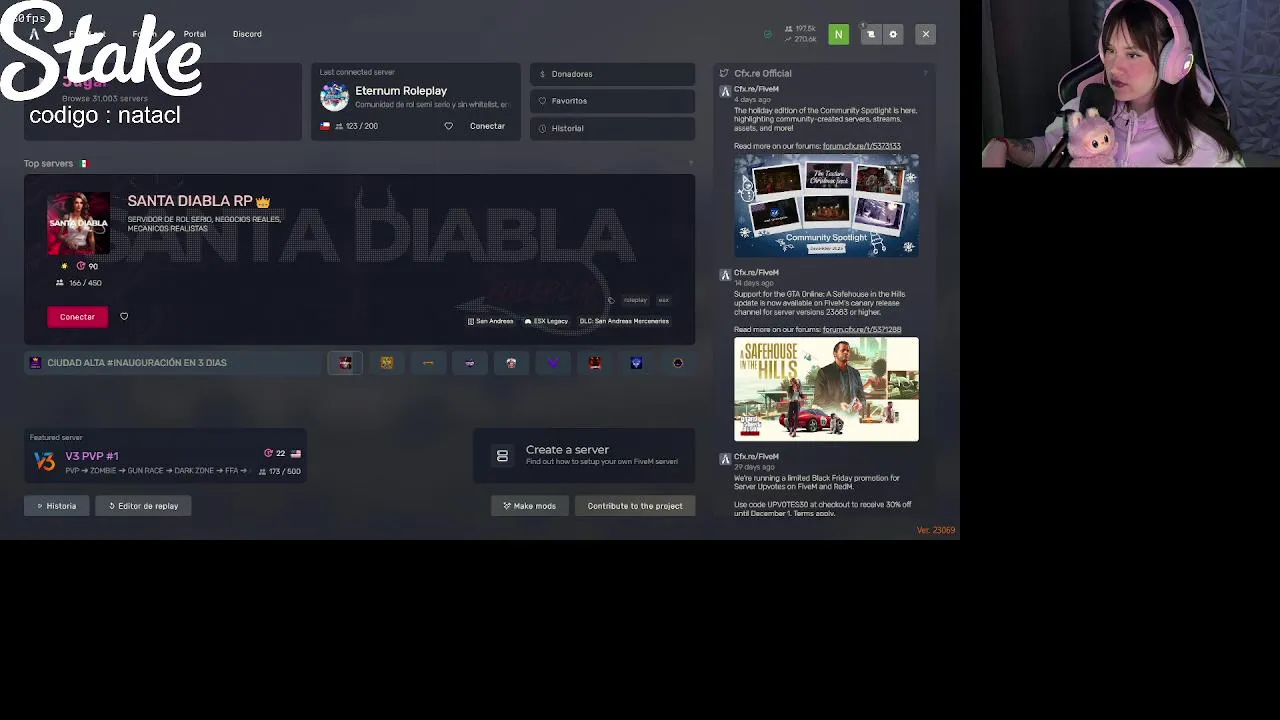The width and height of the screenshot is (1280, 720).
Task: Click the ESX Legacy gametype label
Action: 546,321
